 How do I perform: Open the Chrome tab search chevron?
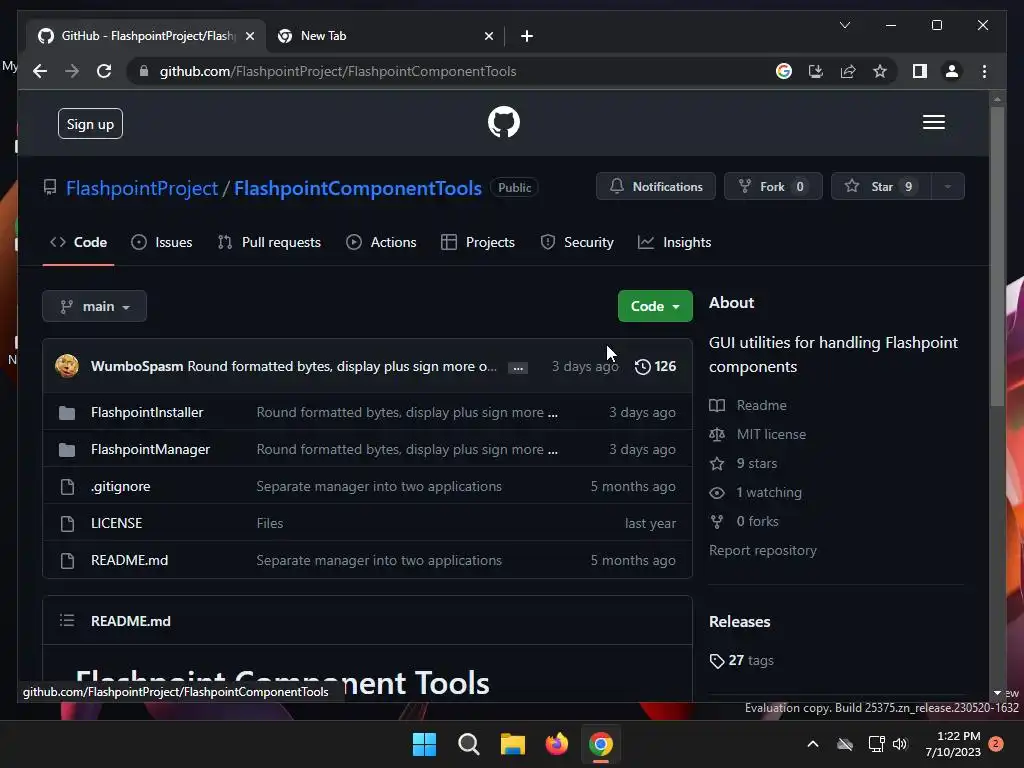(x=844, y=25)
